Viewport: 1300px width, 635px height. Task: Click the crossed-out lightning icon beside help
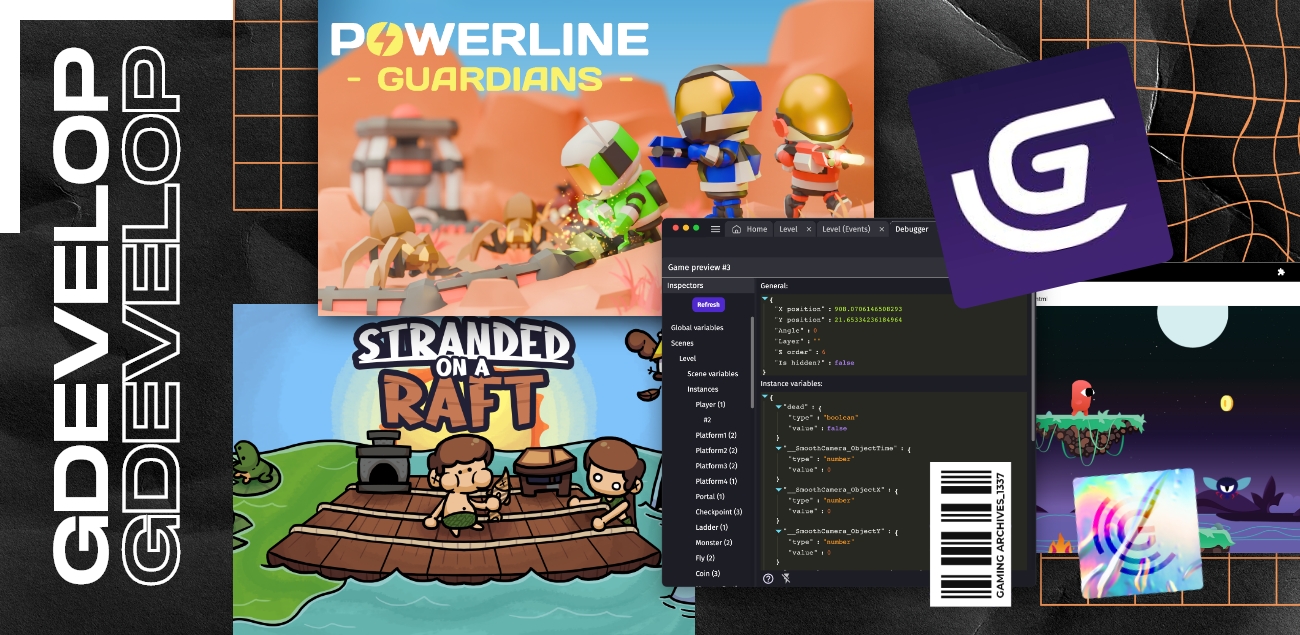[786, 578]
